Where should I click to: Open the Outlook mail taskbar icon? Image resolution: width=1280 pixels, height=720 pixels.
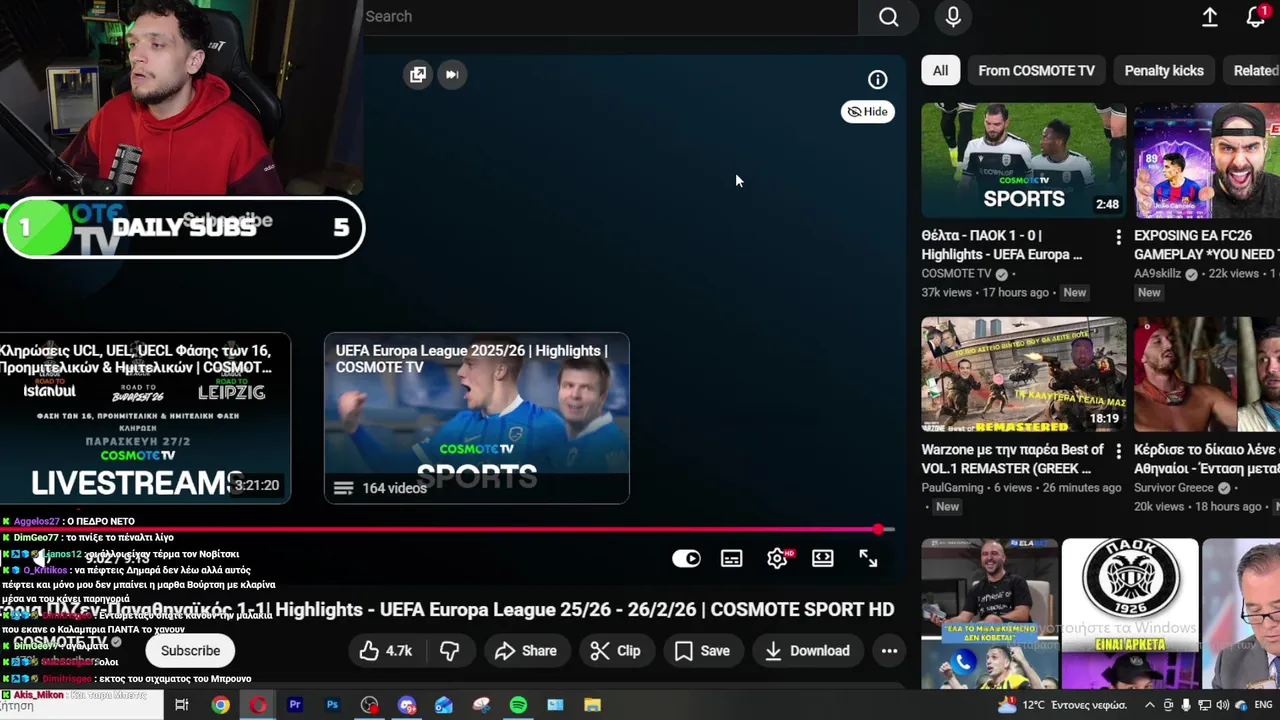444,705
